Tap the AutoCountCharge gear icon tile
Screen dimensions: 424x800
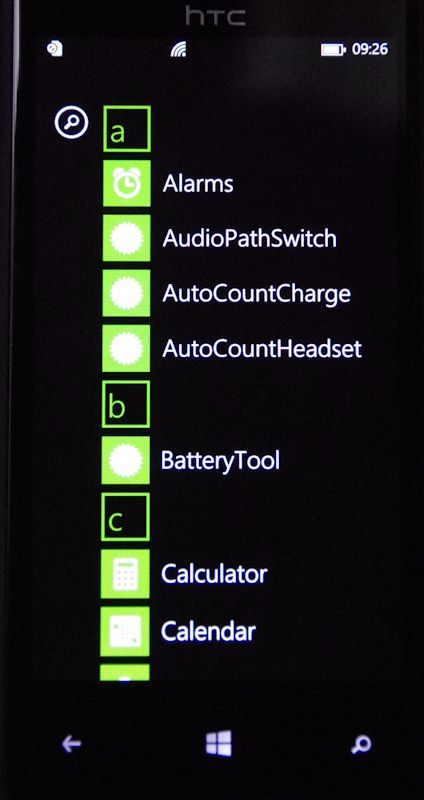pyautogui.click(x=126, y=293)
